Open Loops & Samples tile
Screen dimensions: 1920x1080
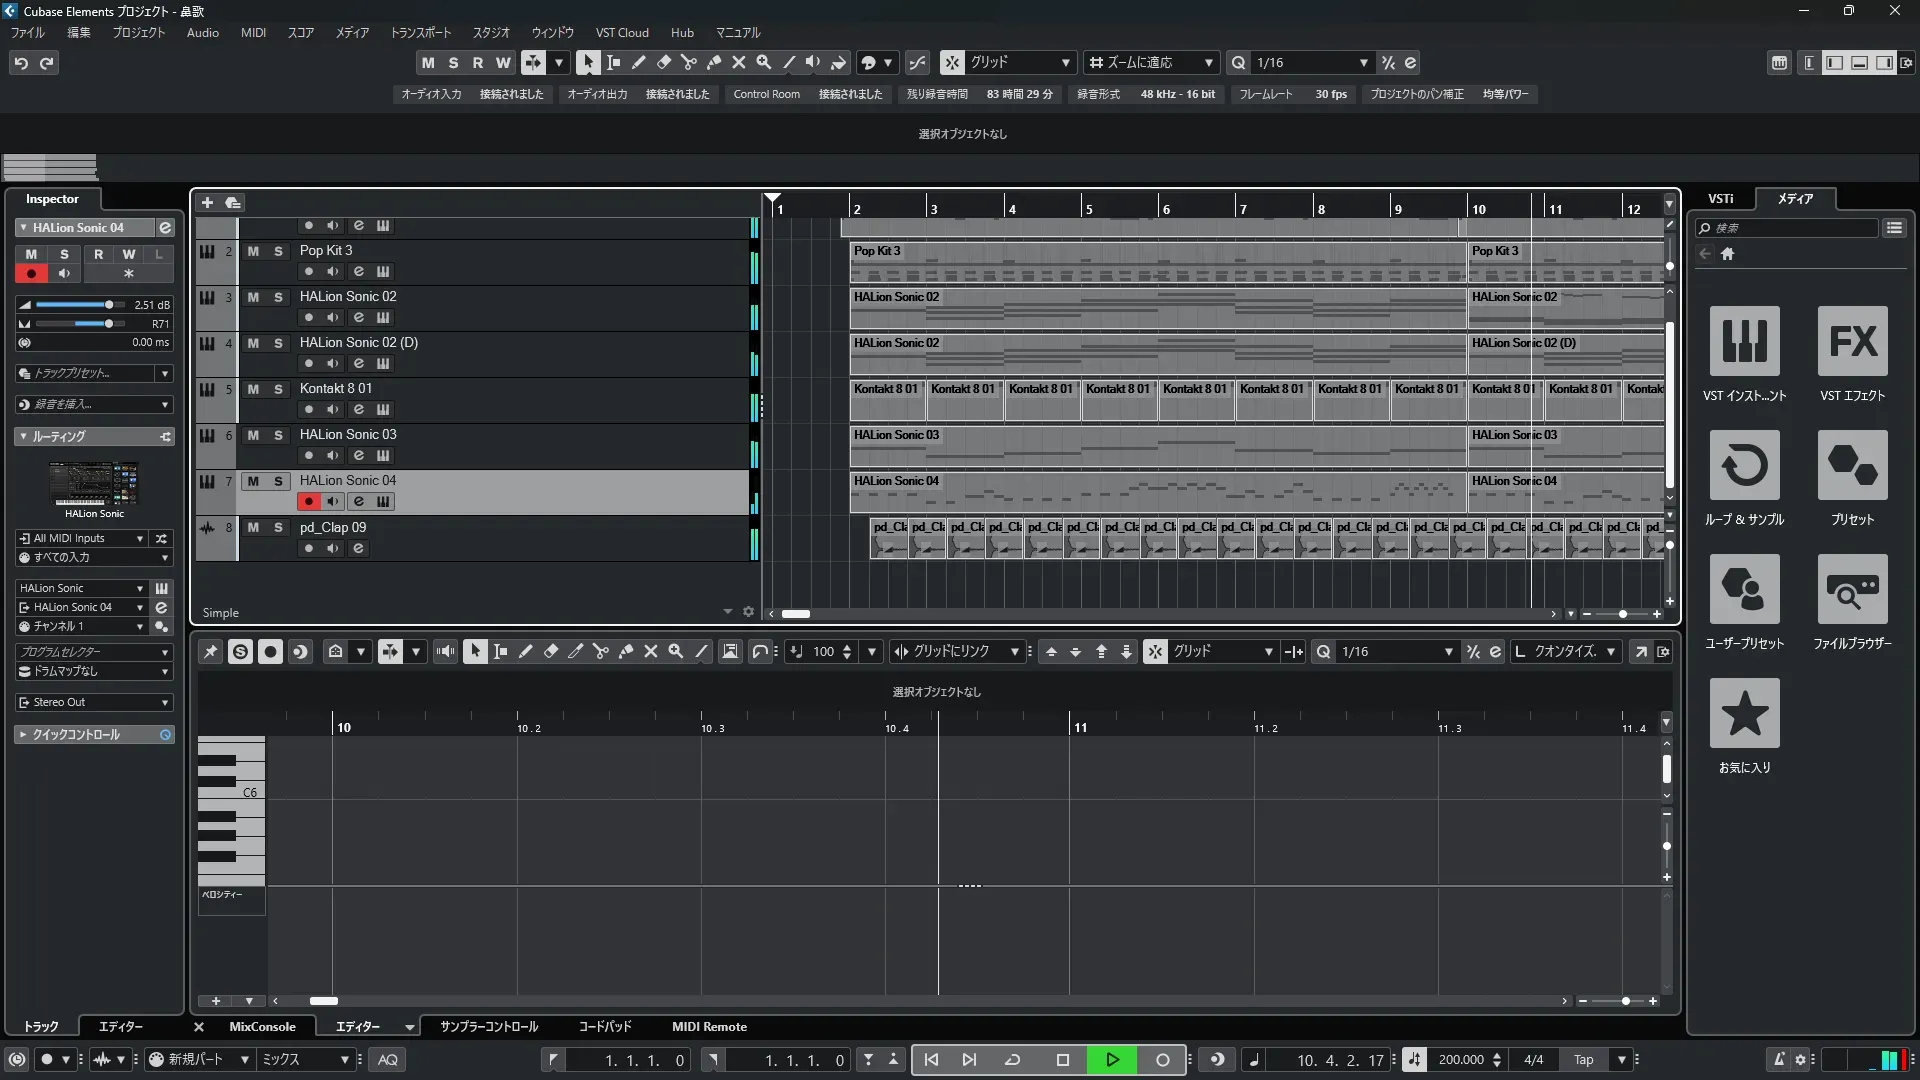click(x=1744, y=465)
